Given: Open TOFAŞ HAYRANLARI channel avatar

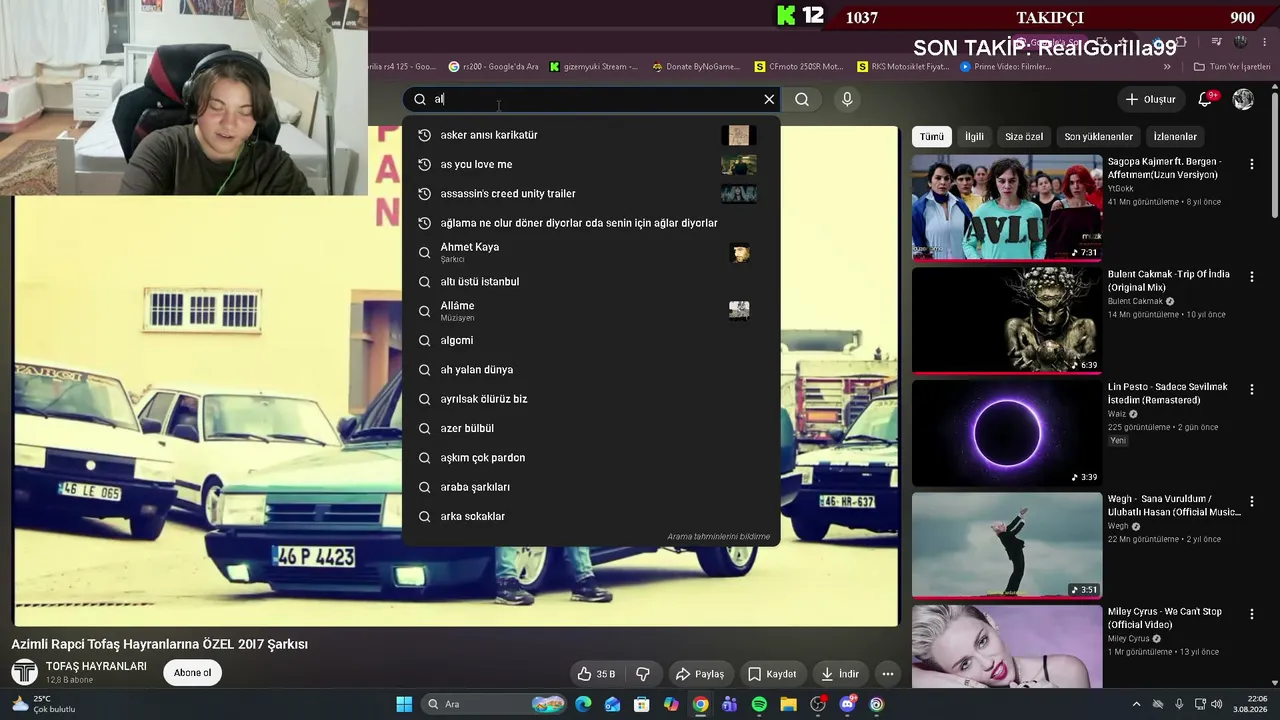Looking at the screenshot, I should click(25, 673).
